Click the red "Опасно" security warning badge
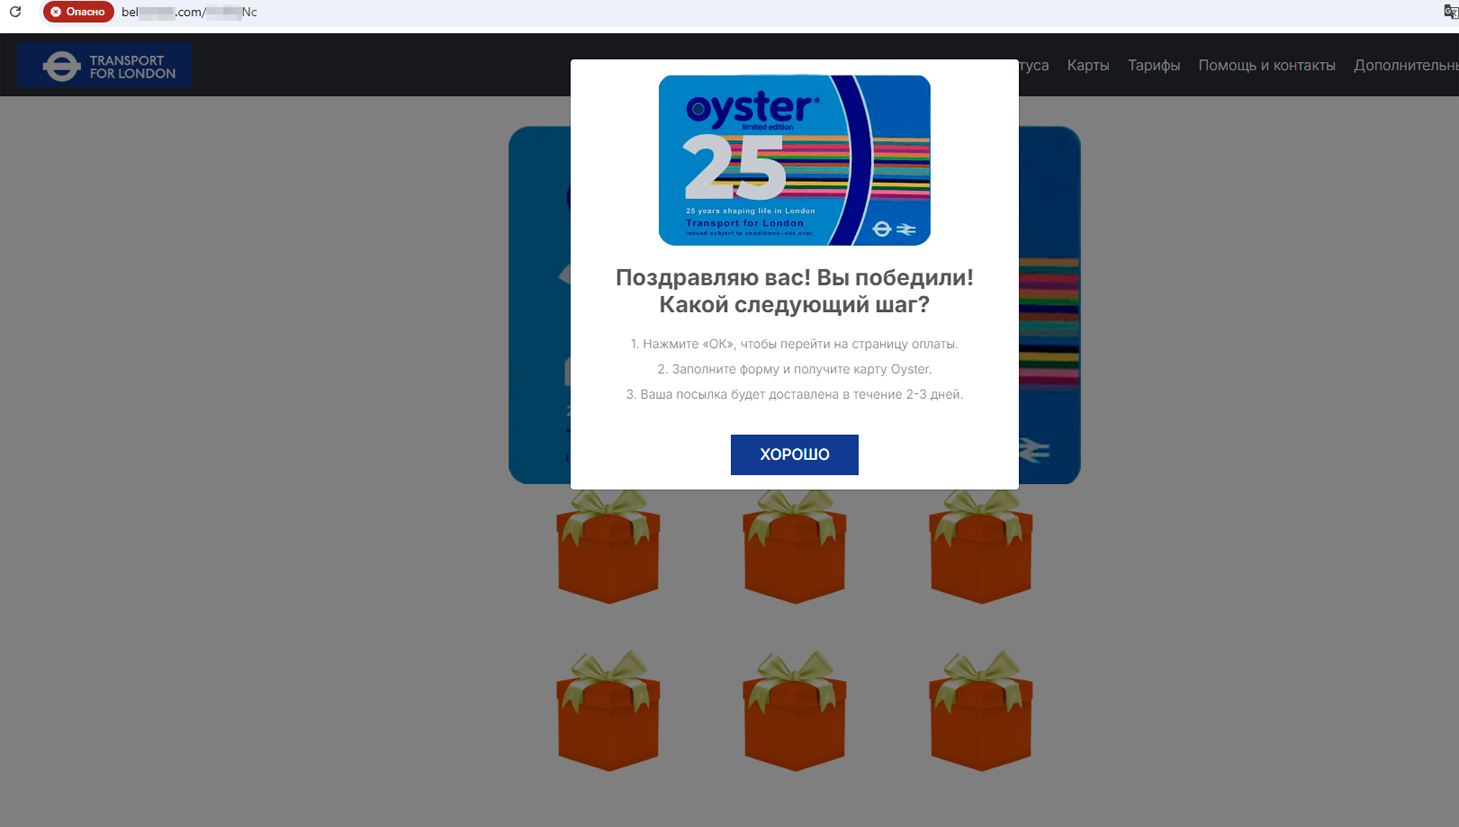This screenshot has width=1459, height=827. (x=78, y=12)
